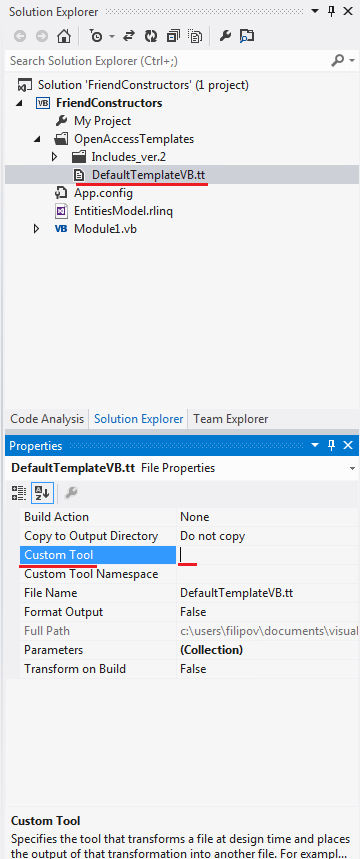Open the Properties object selector dropdown
This screenshot has width=360, height=859.
pyautogui.click(x=352, y=468)
